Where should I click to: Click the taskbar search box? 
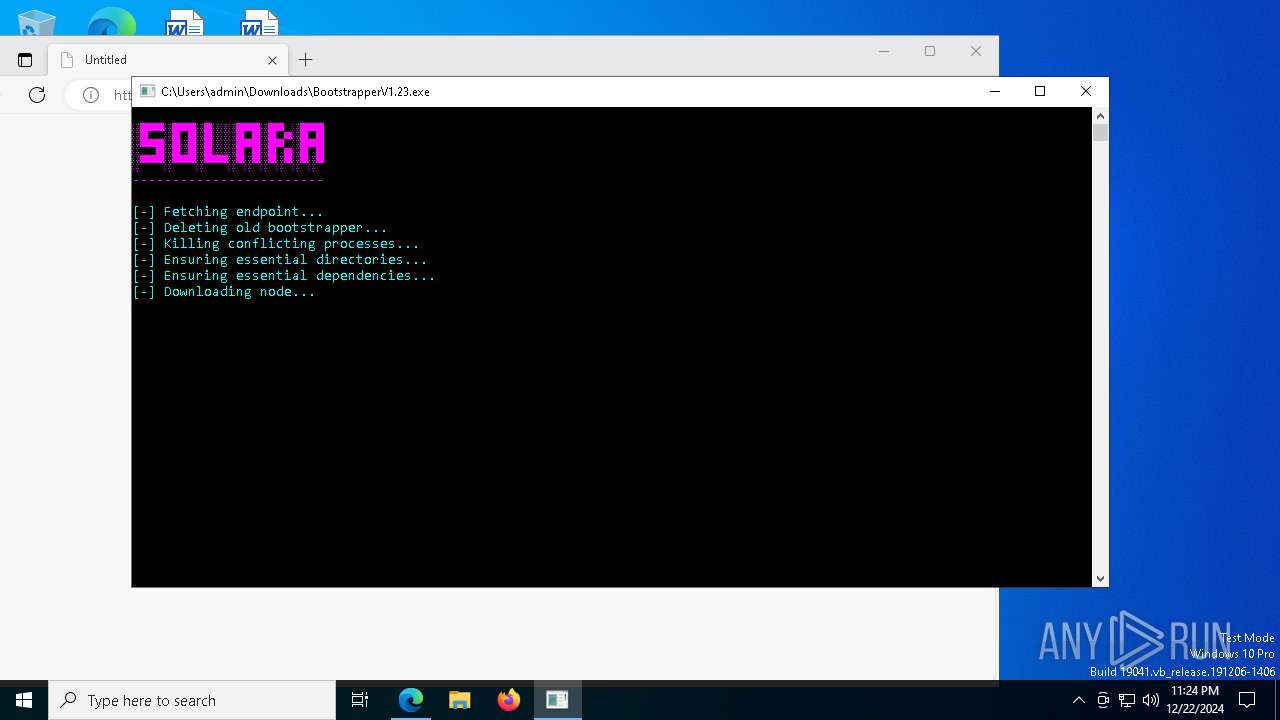192,700
